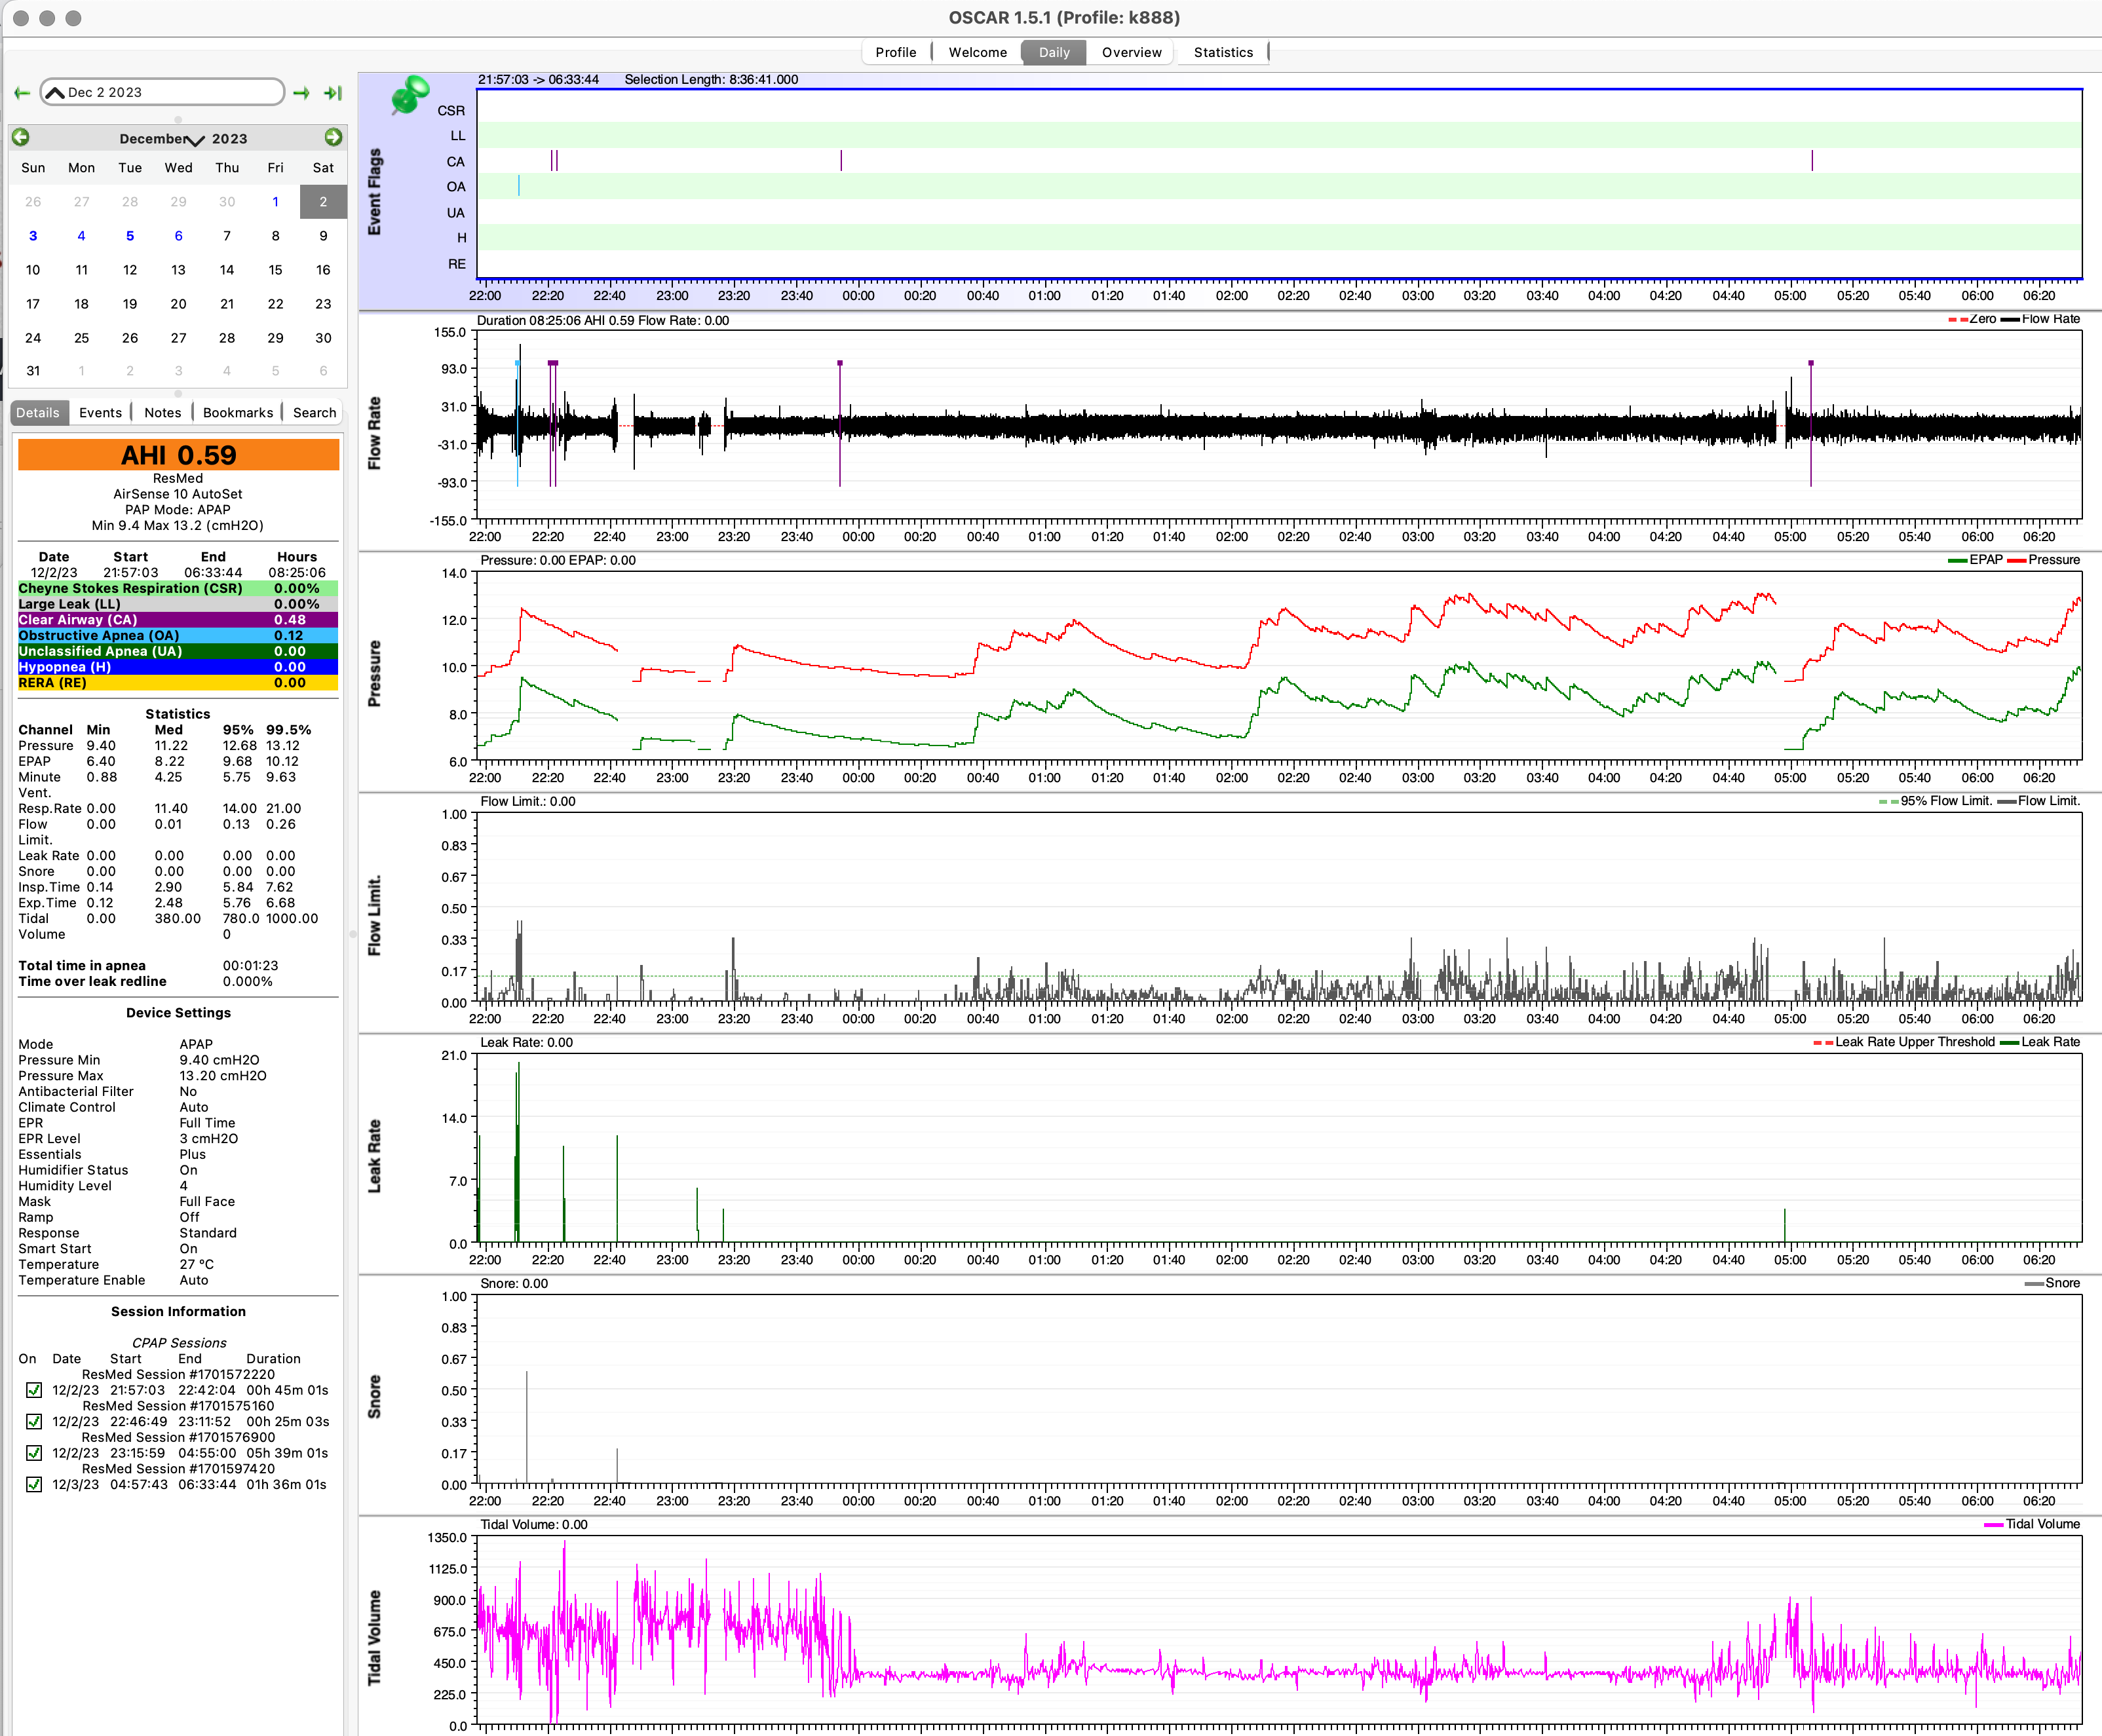This screenshot has width=2102, height=1736.
Task: Click the OA event marker near 22:10
Action: coord(518,186)
